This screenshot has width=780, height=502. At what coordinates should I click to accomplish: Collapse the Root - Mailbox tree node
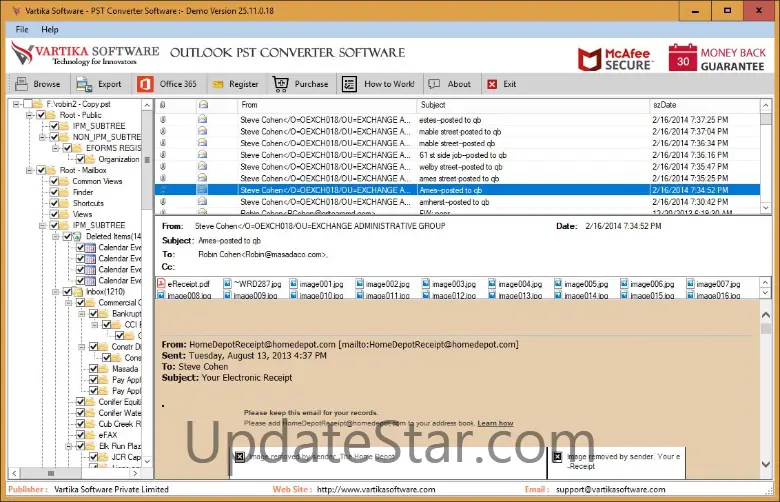pos(29,170)
